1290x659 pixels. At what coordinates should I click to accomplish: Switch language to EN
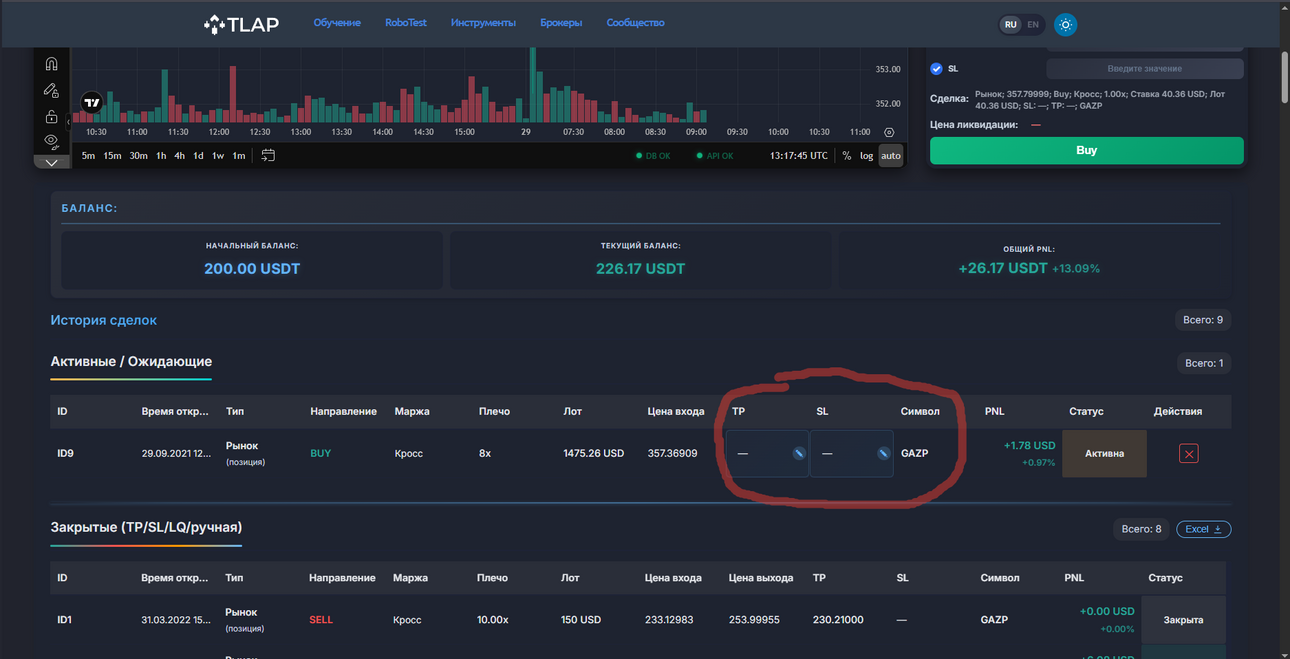pyautogui.click(x=1033, y=24)
